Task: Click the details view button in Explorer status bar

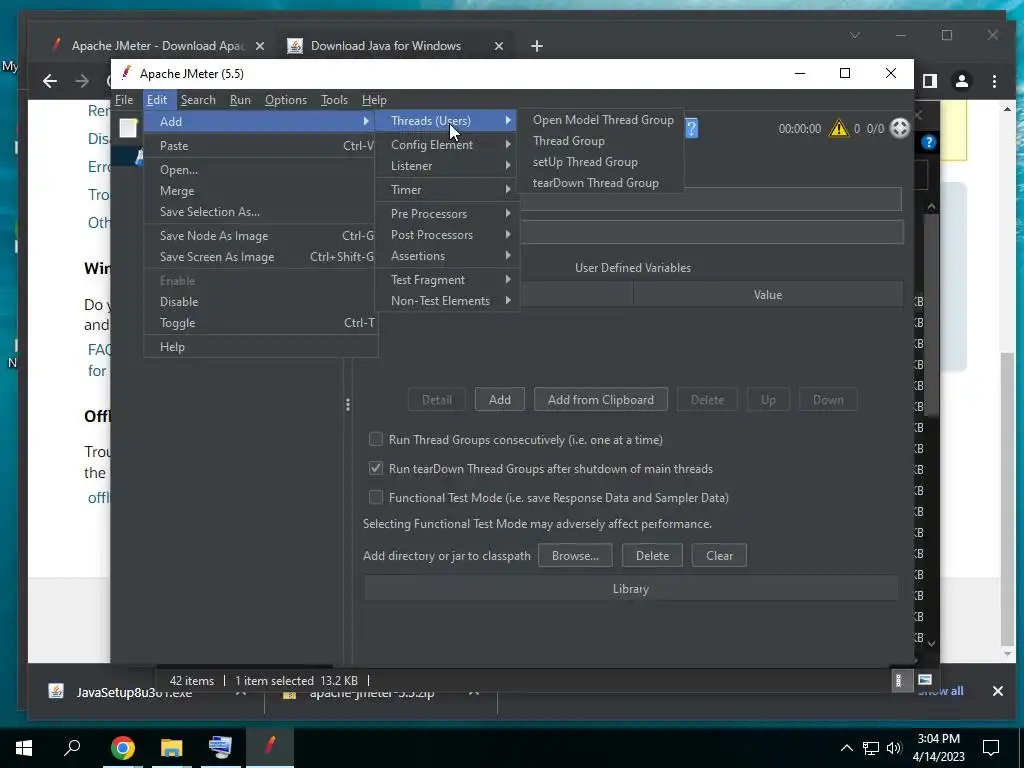Action: (899, 680)
